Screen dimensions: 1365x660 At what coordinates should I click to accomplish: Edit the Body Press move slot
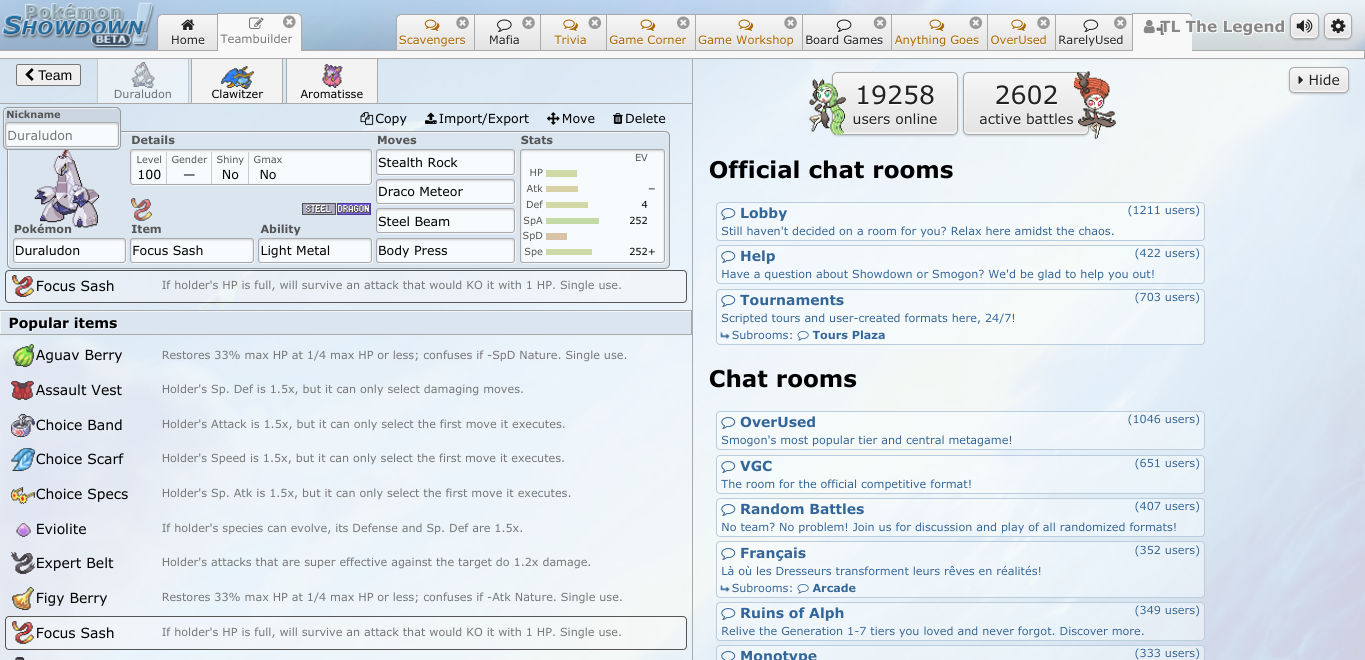[445, 250]
